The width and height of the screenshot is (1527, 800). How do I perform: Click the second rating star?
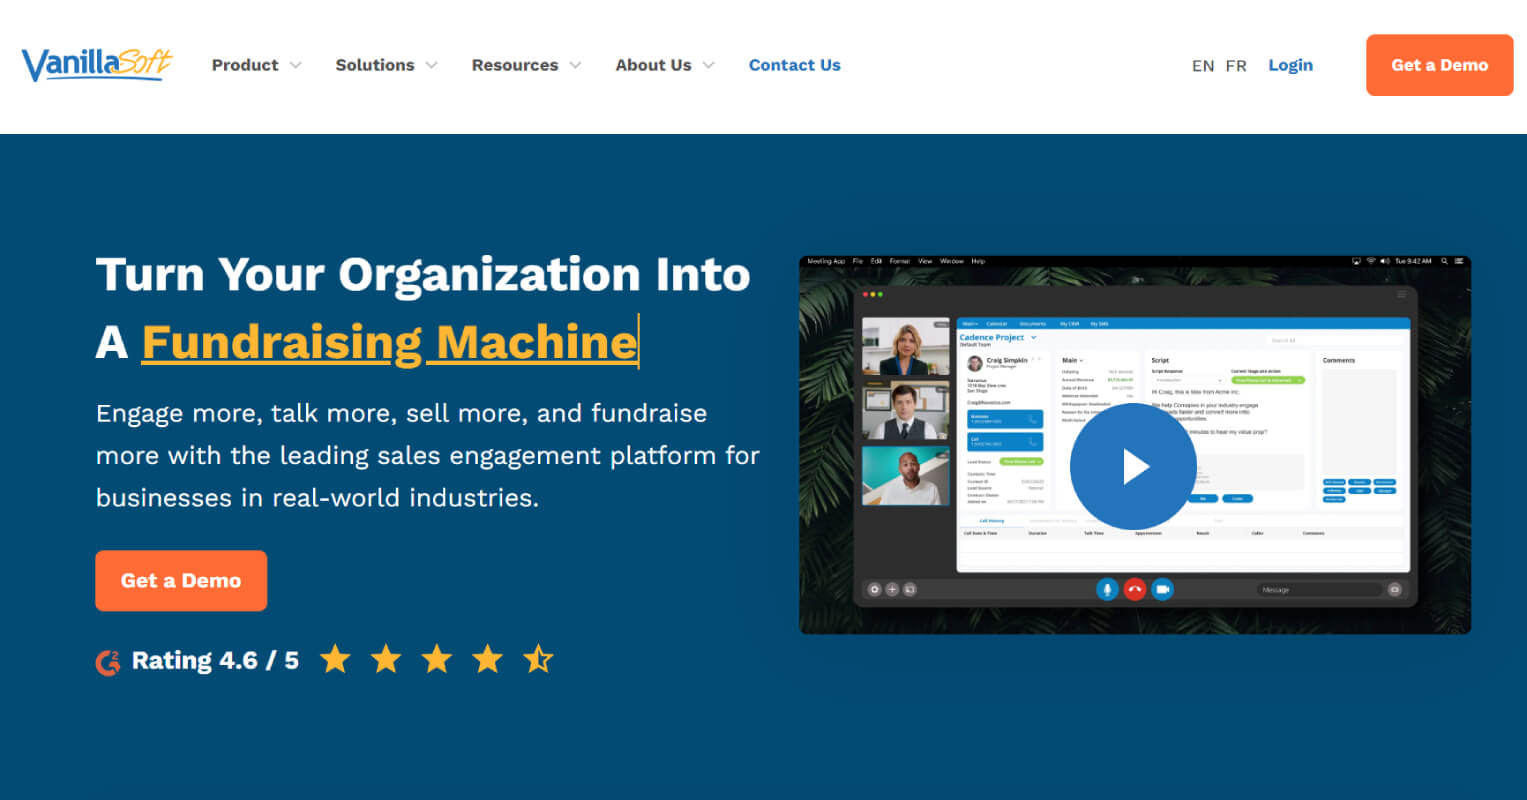coord(386,659)
